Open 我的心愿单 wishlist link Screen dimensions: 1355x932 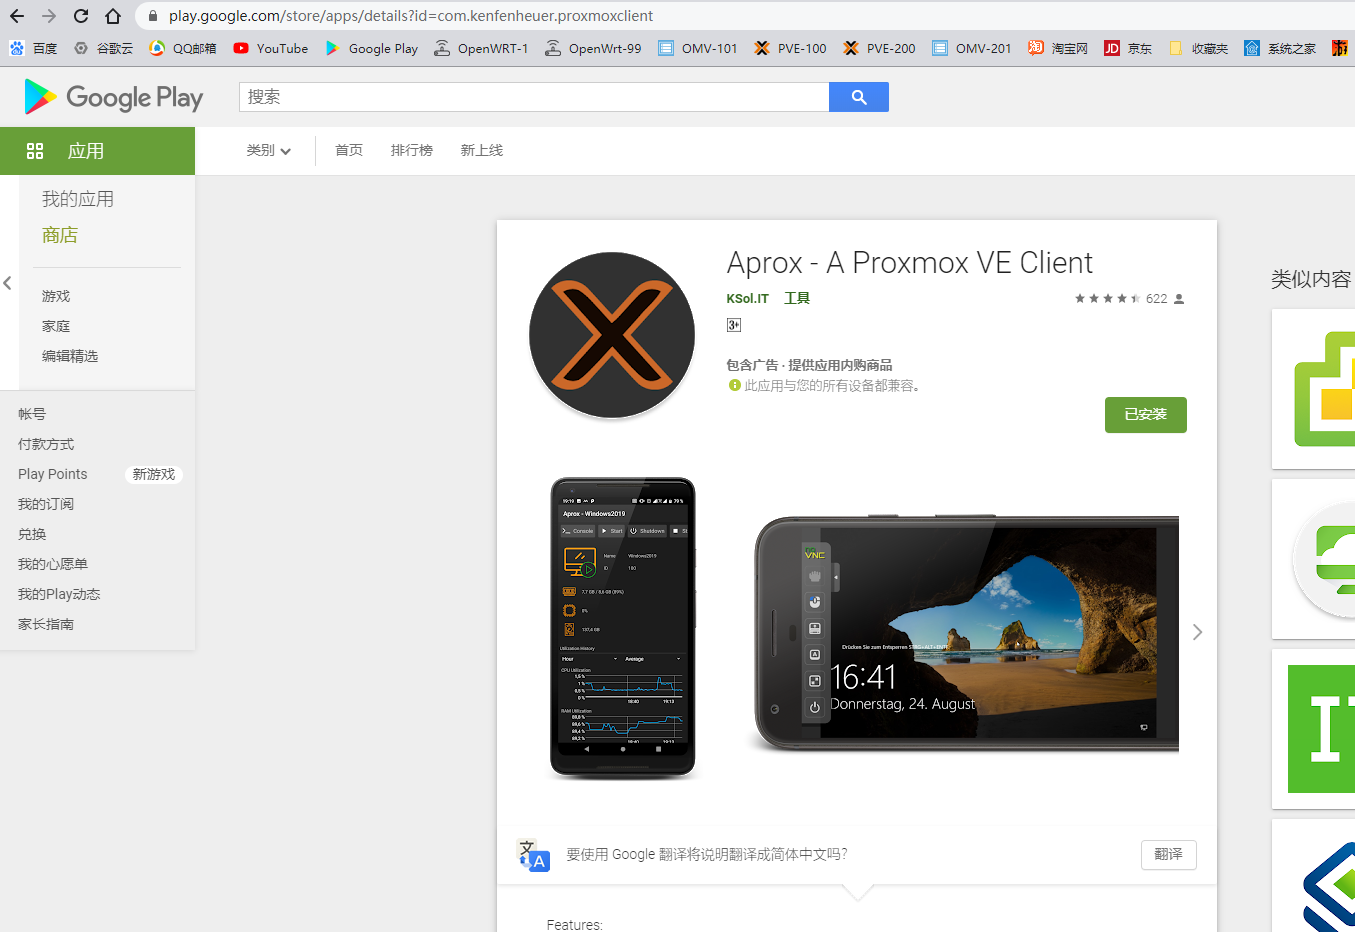(53, 564)
